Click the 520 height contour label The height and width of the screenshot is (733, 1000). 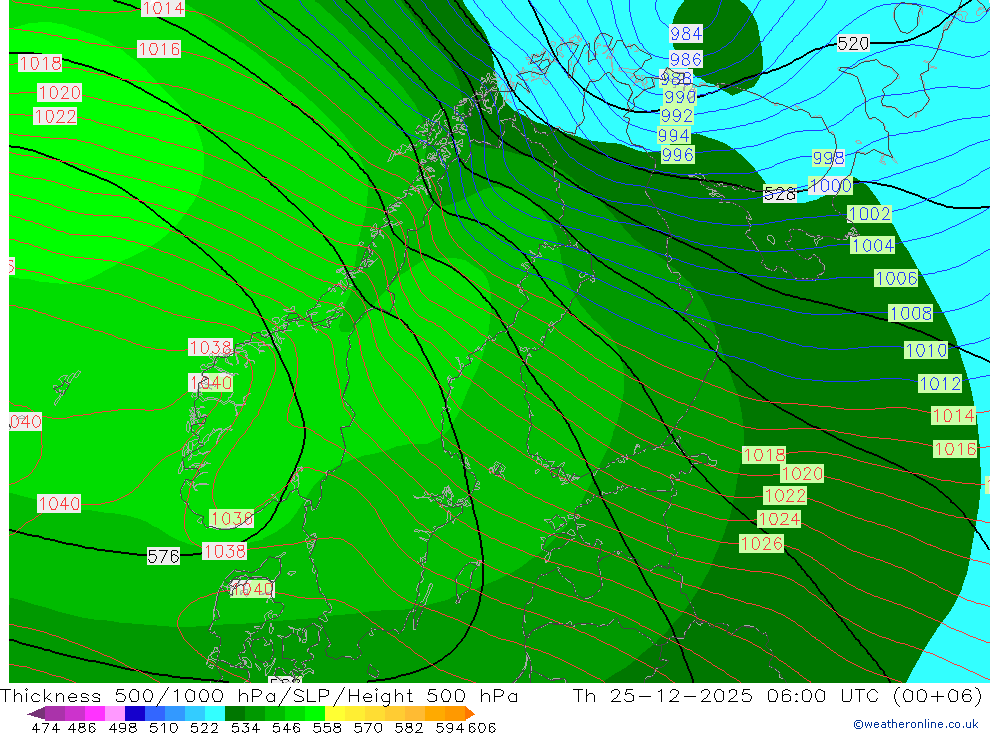(x=853, y=43)
